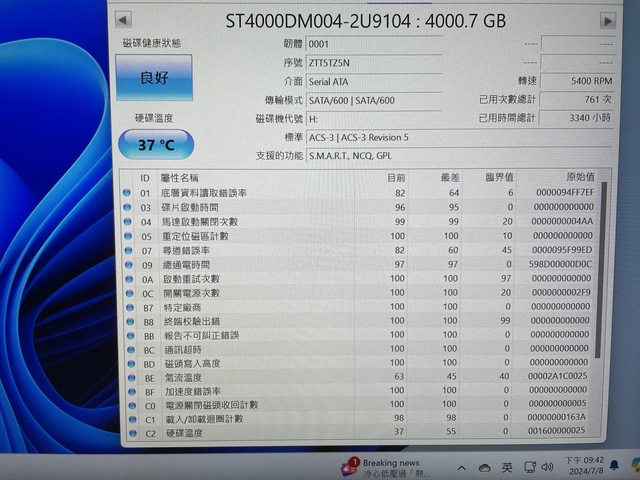The height and width of the screenshot is (480, 640).
Task: Open OneDrive cloud tray icon
Action: pos(485,468)
